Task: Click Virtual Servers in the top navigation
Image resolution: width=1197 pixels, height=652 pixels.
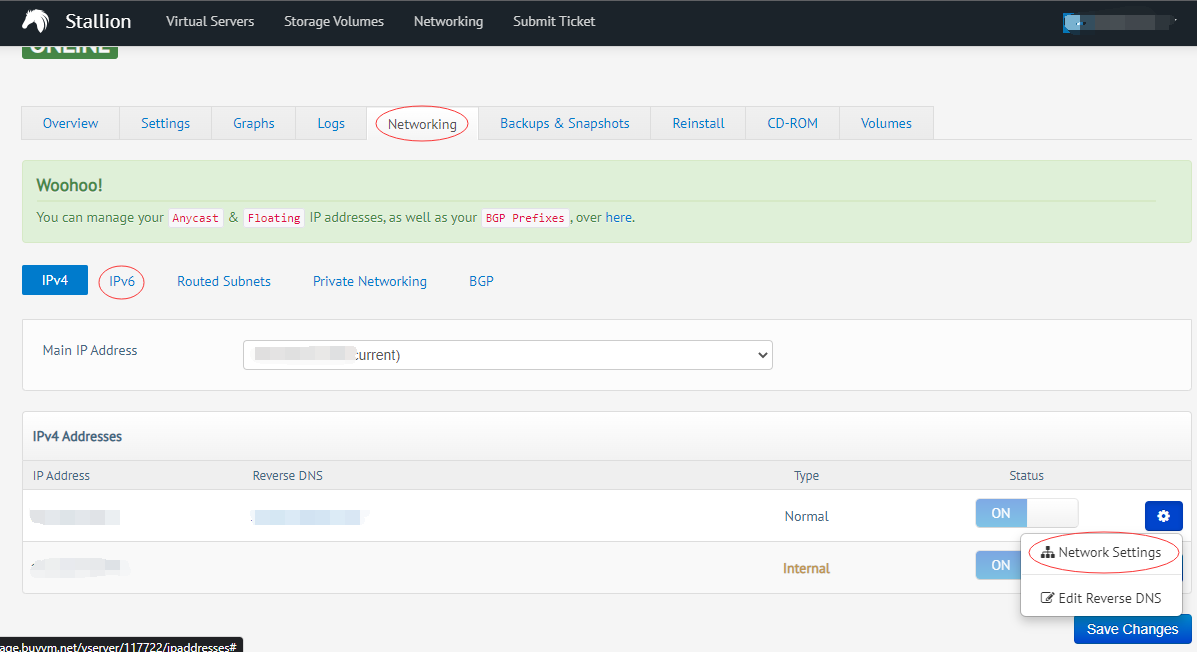Action: 210,20
